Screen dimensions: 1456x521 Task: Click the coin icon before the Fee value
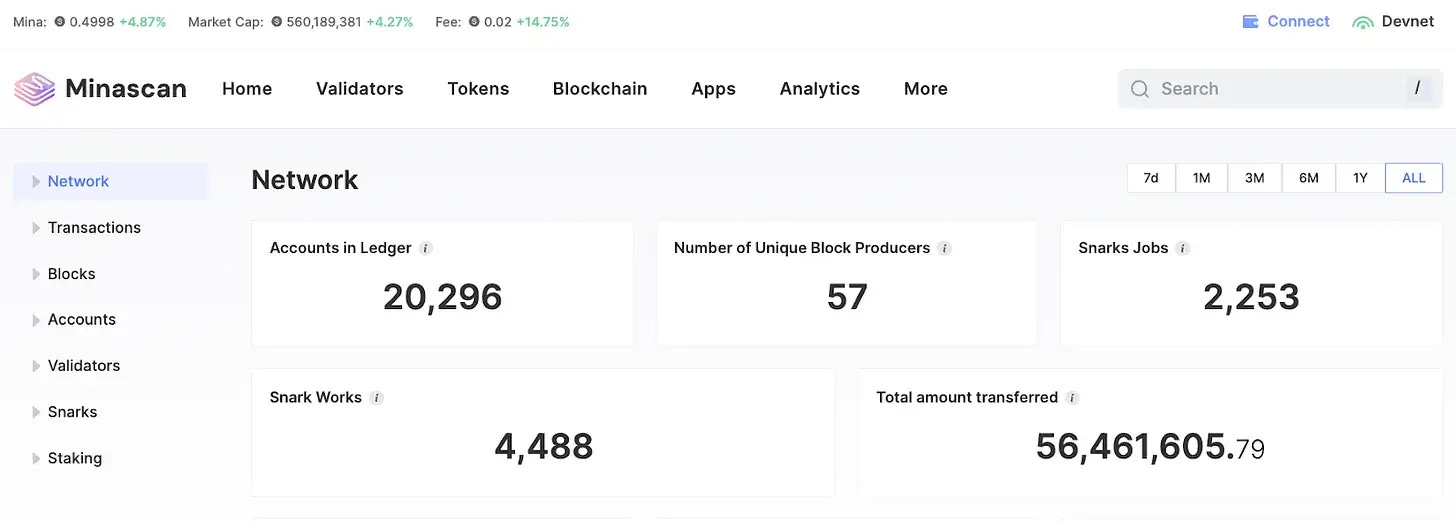pyautogui.click(x=474, y=22)
